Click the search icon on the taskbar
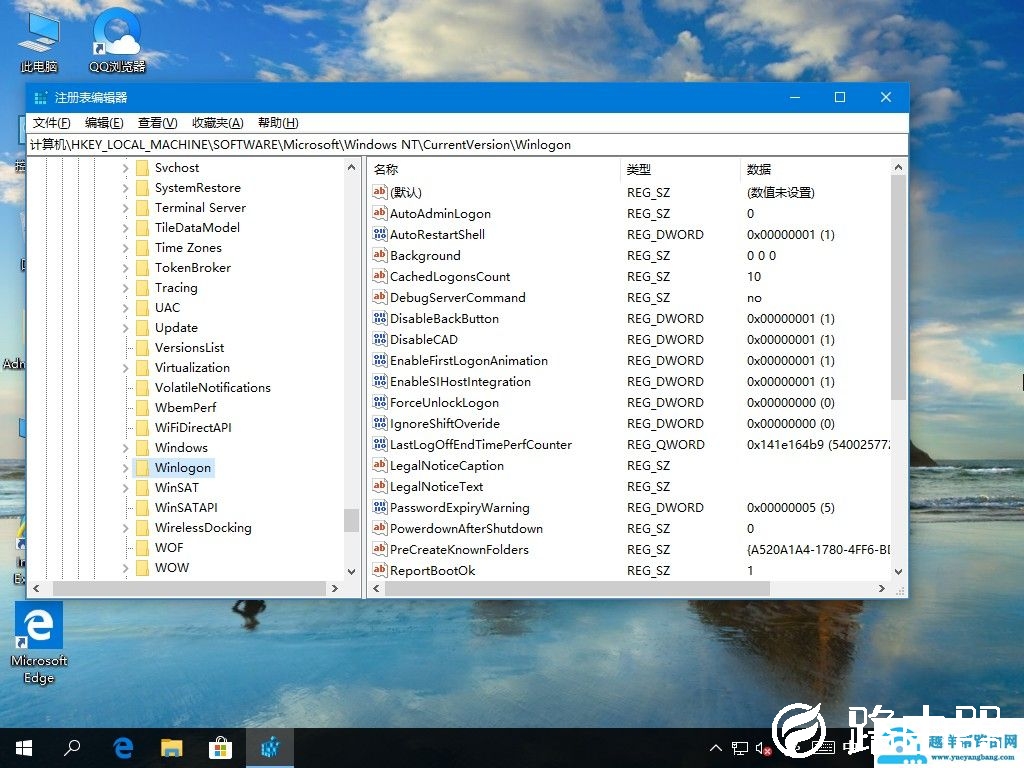The width and height of the screenshot is (1024, 768). pyautogui.click(x=72, y=747)
